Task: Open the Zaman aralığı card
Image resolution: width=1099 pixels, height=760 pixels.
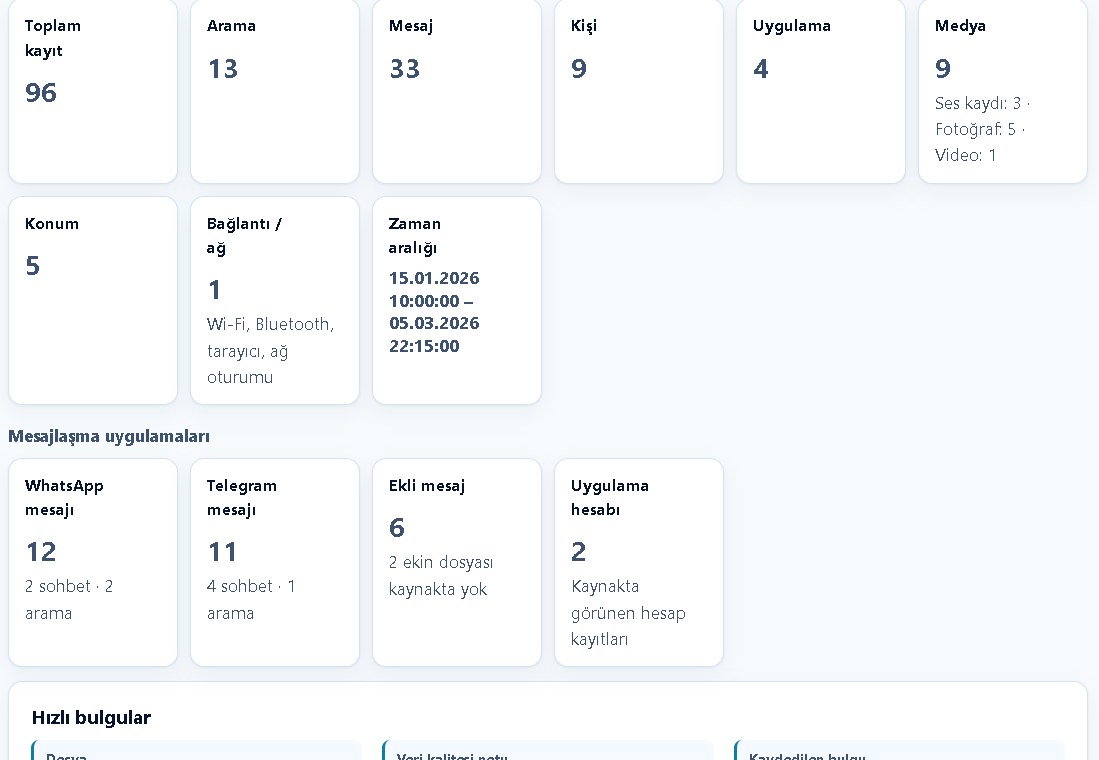Action: 457,300
